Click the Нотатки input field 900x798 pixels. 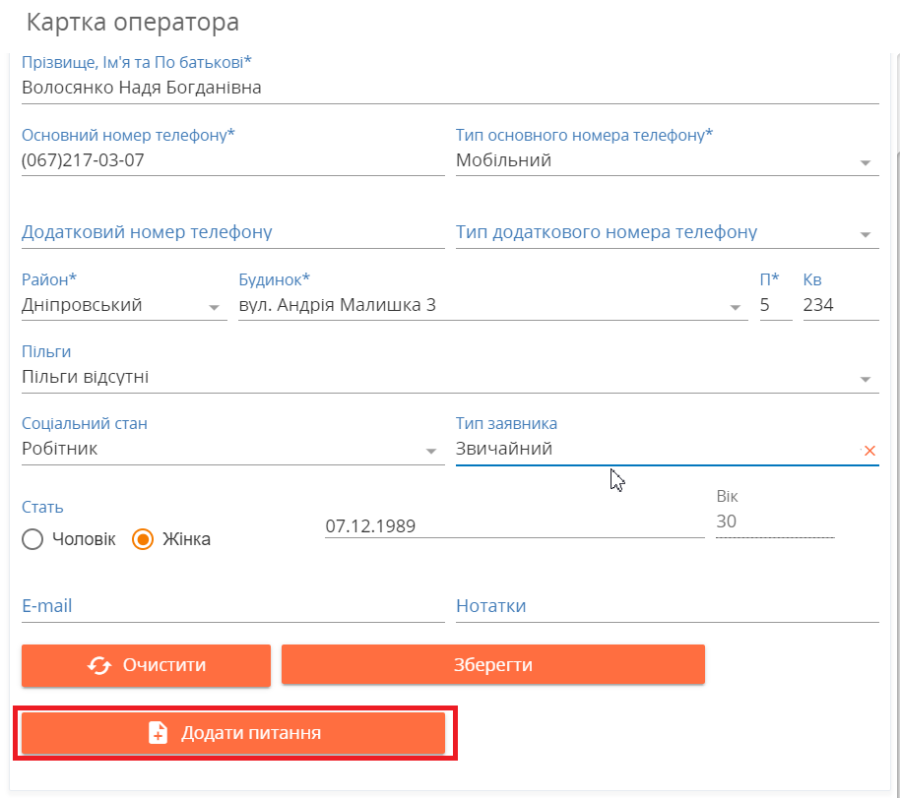point(667,607)
